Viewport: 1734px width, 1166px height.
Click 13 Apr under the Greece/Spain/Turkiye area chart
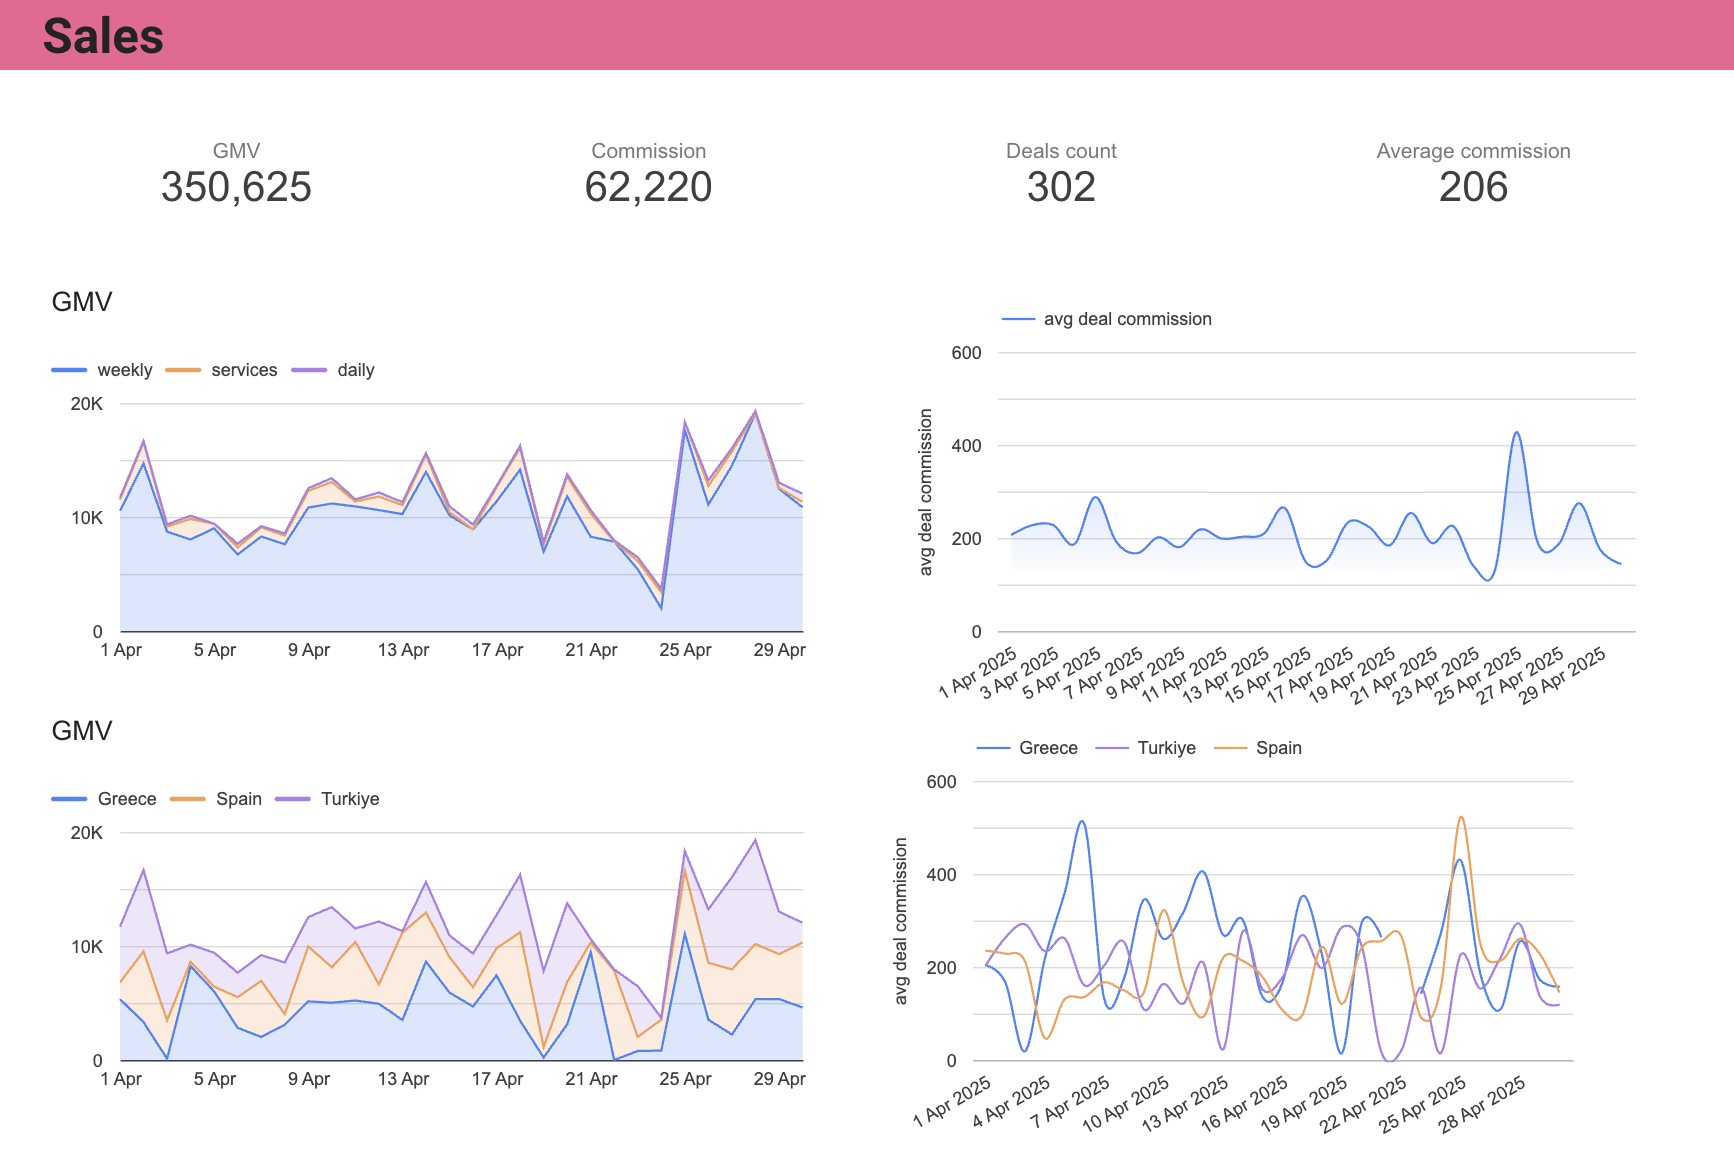point(403,1079)
